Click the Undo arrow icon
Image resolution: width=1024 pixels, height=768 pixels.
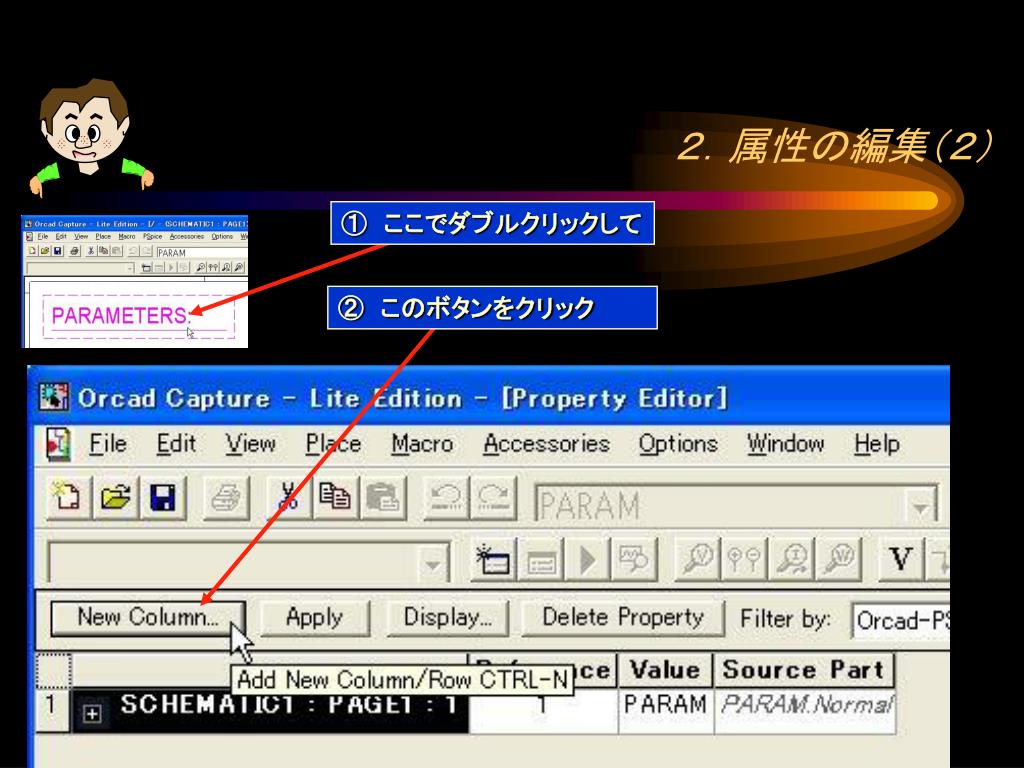446,499
